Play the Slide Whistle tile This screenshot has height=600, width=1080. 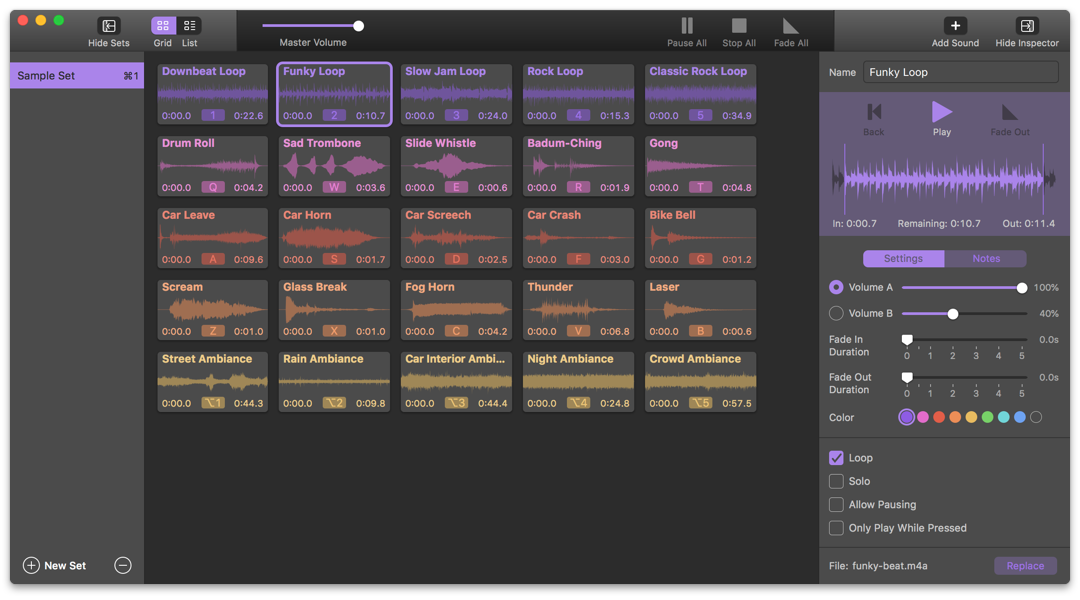pos(456,166)
